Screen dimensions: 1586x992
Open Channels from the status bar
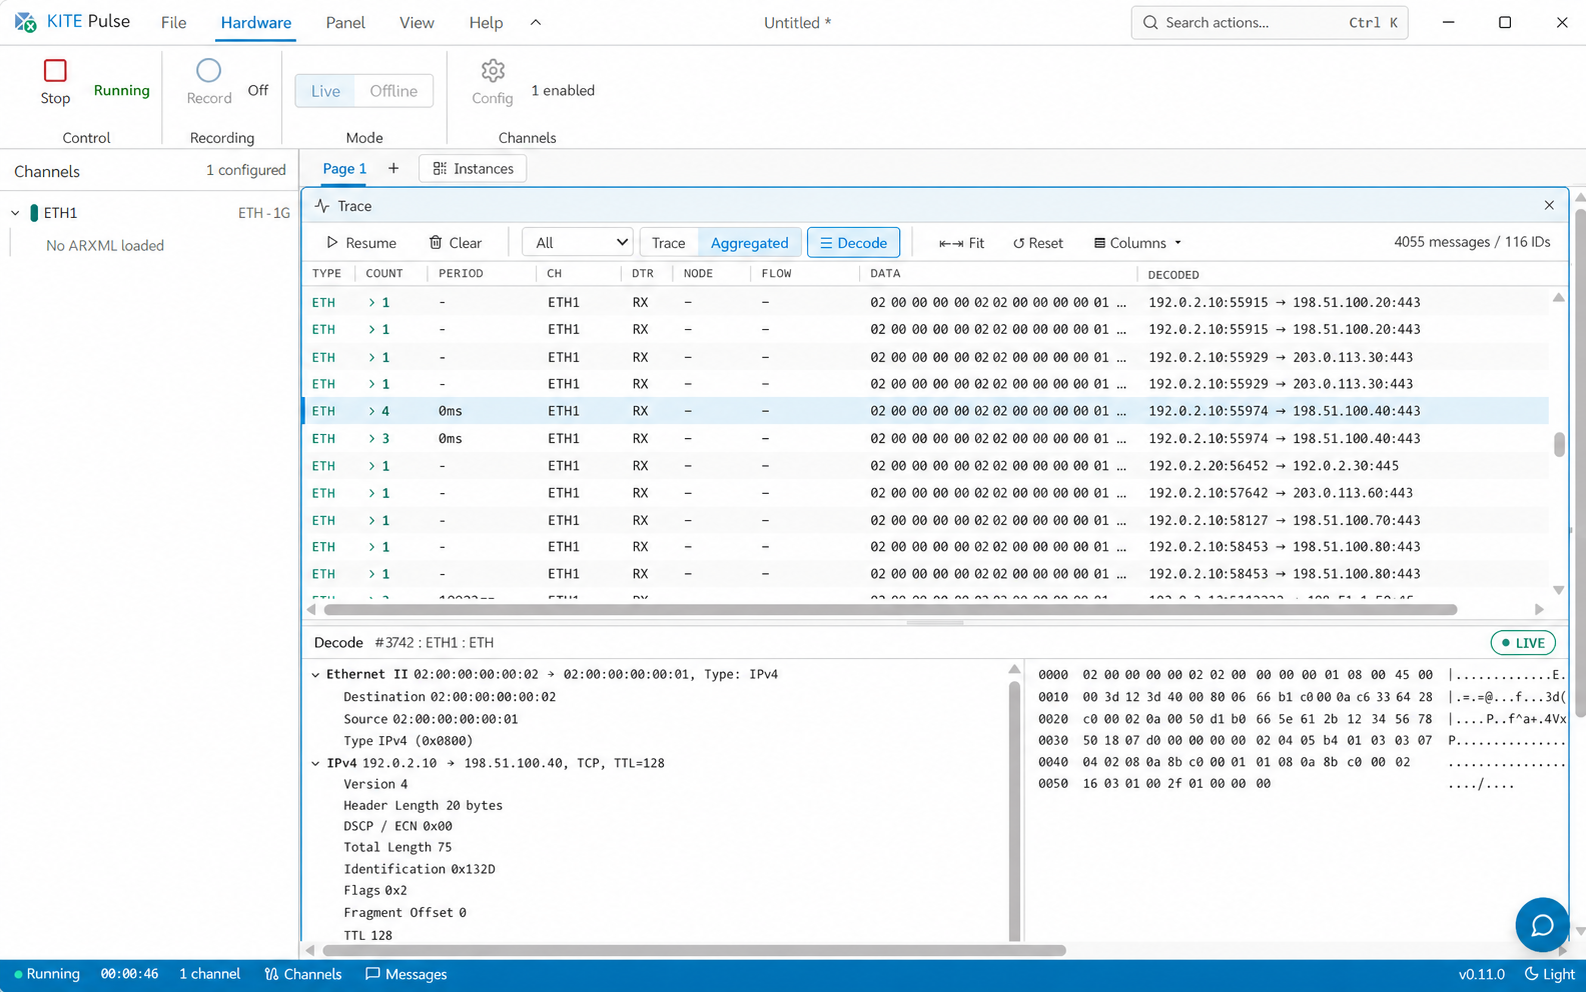tap(303, 974)
